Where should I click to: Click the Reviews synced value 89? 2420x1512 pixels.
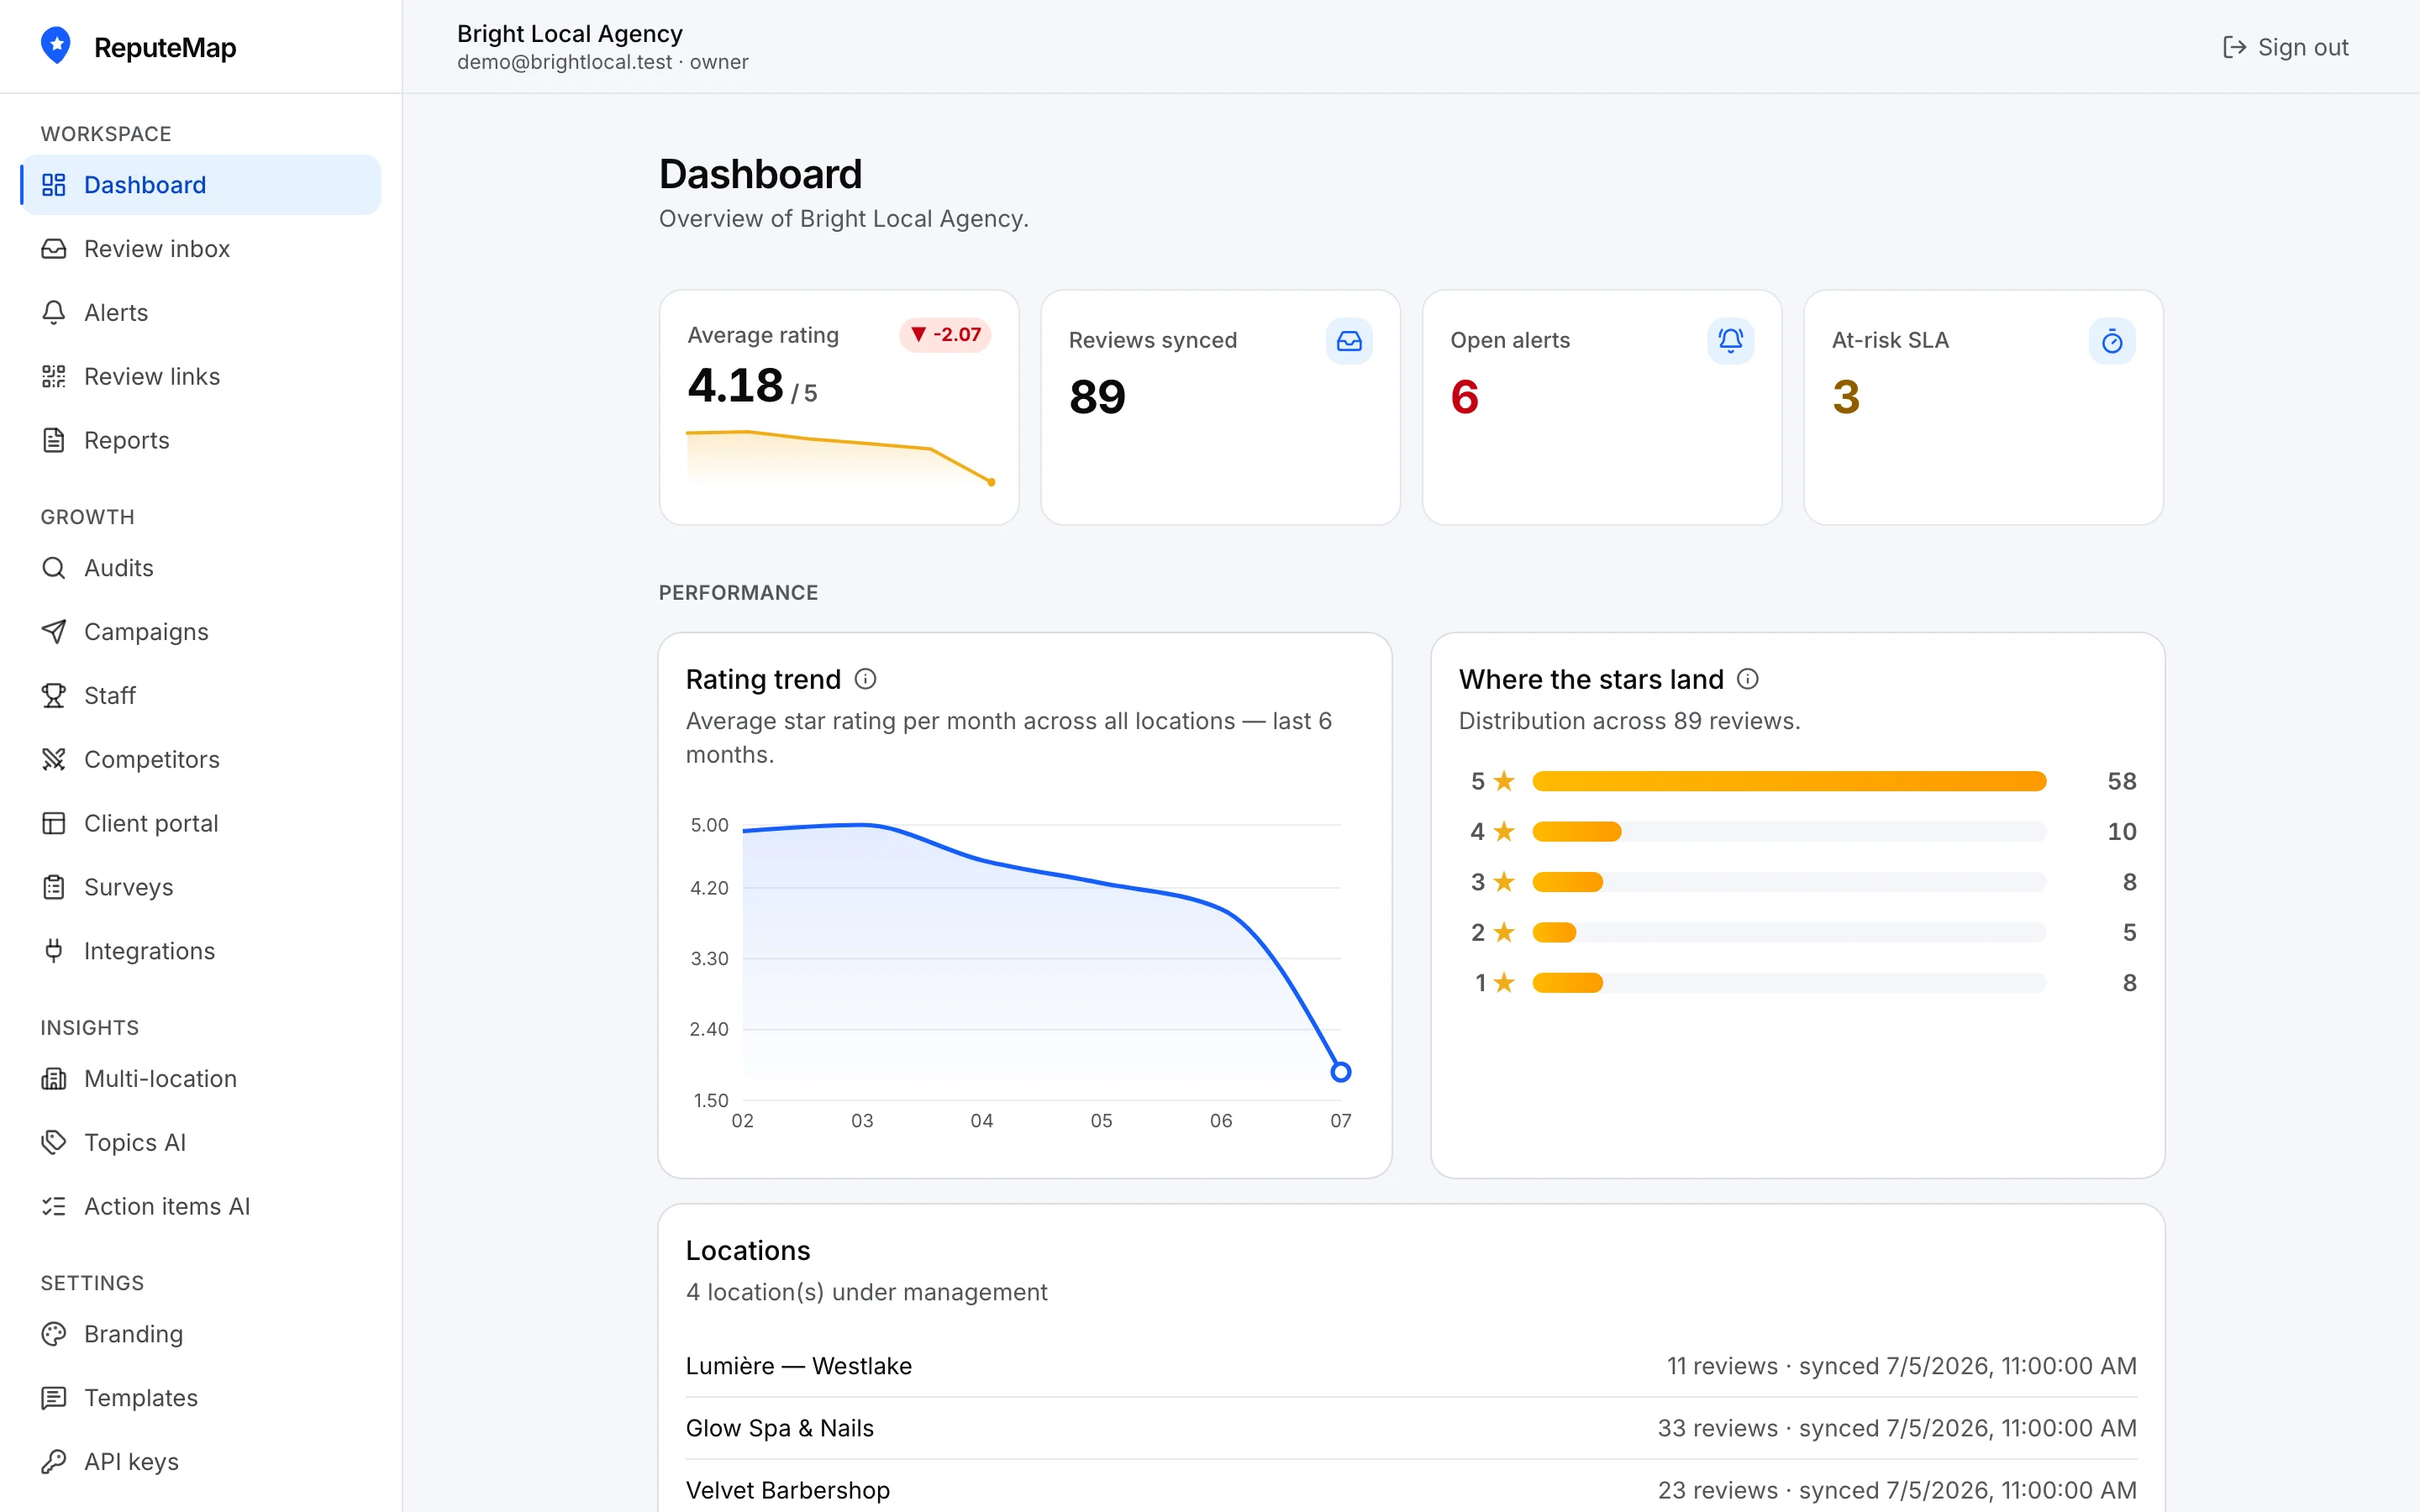[x=1097, y=397]
